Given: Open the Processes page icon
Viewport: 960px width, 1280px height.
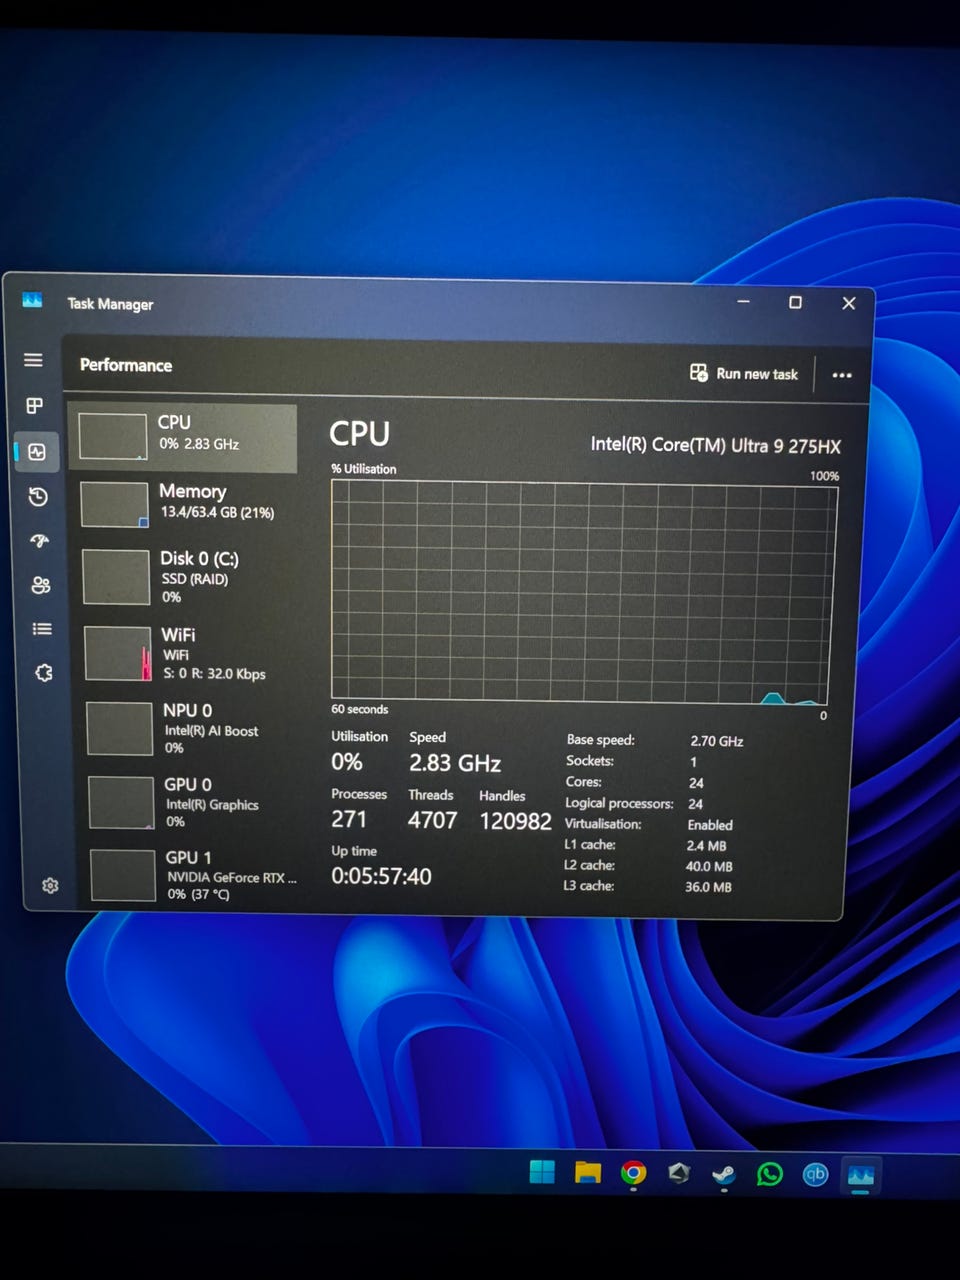Looking at the screenshot, I should [x=35, y=405].
